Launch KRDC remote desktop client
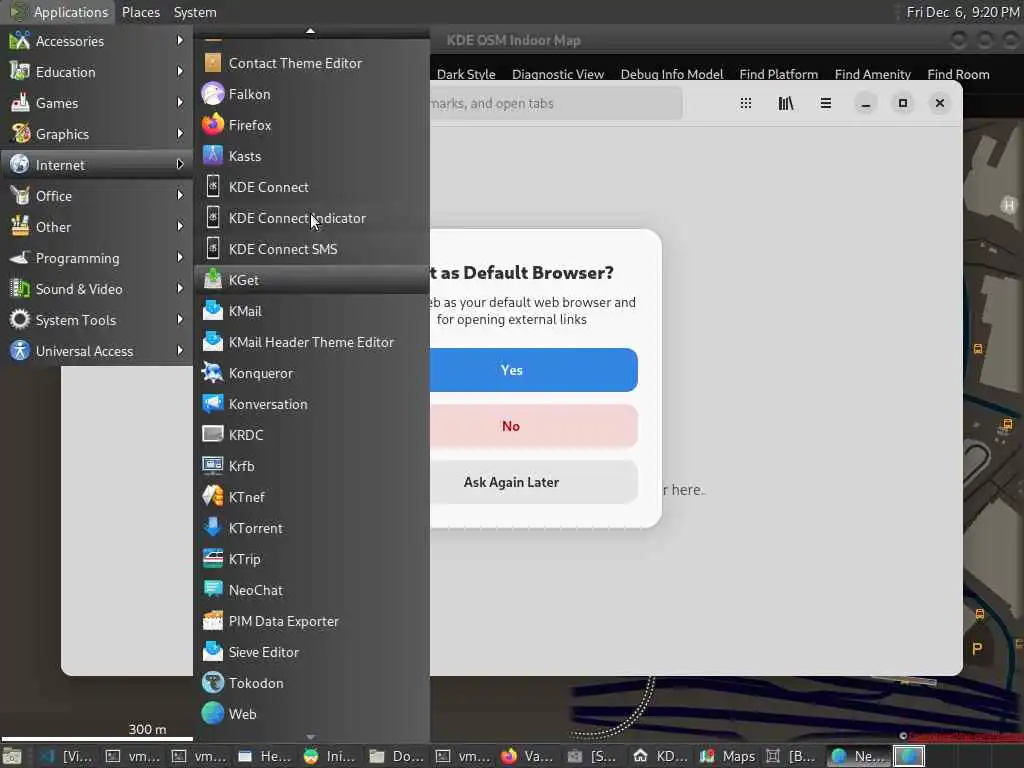The width and height of the screenshot is (1024, 768). (x=312, y=435)
